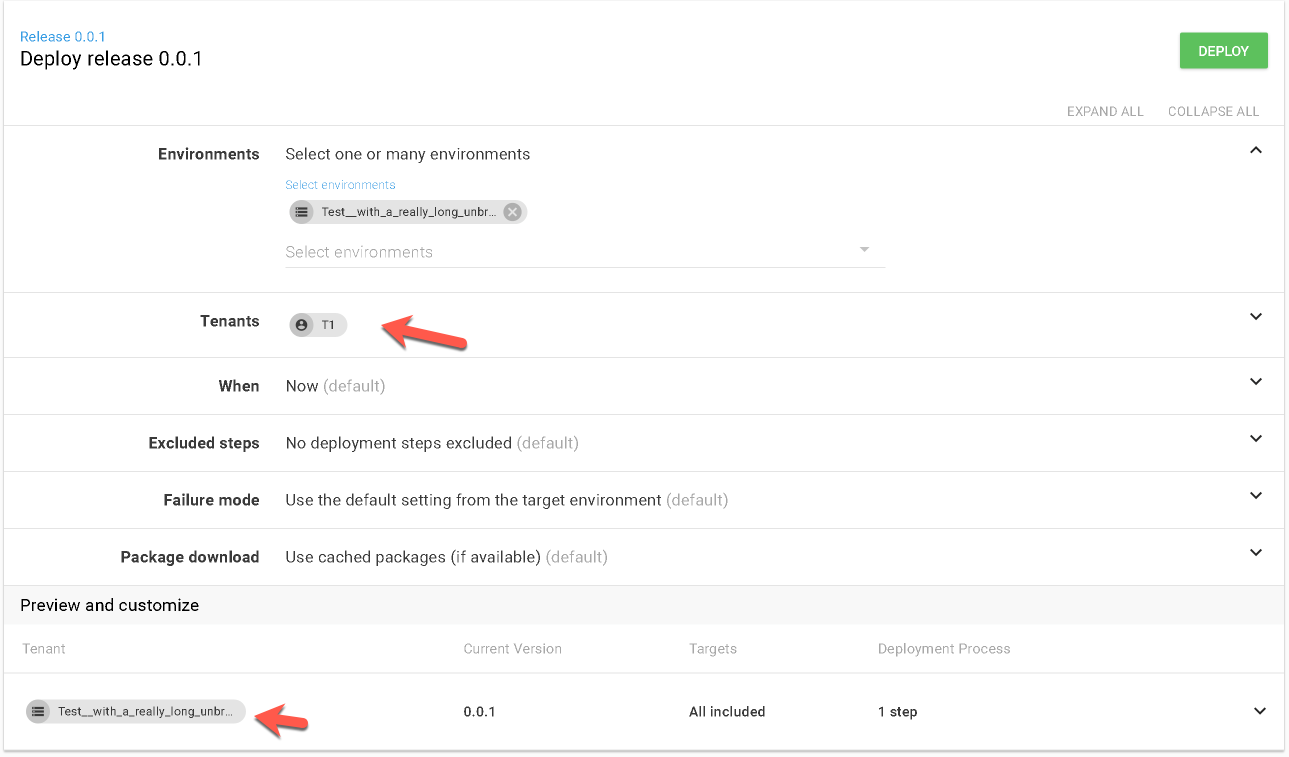Click EXPAND ALL
The image size is (1289, 757).
tap(1105, 111)
